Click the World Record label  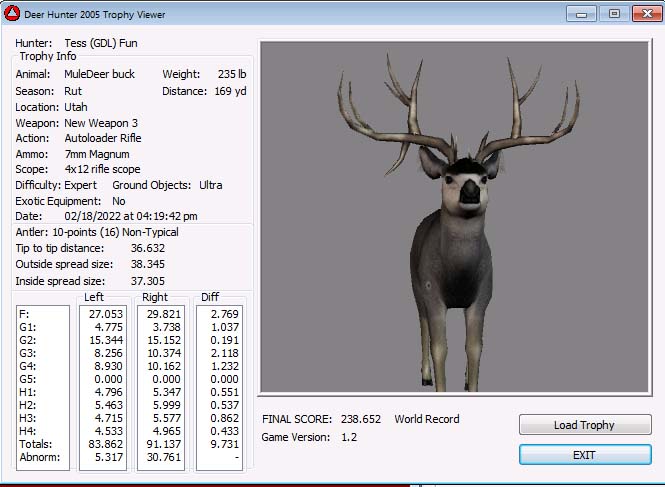[427, 420]
